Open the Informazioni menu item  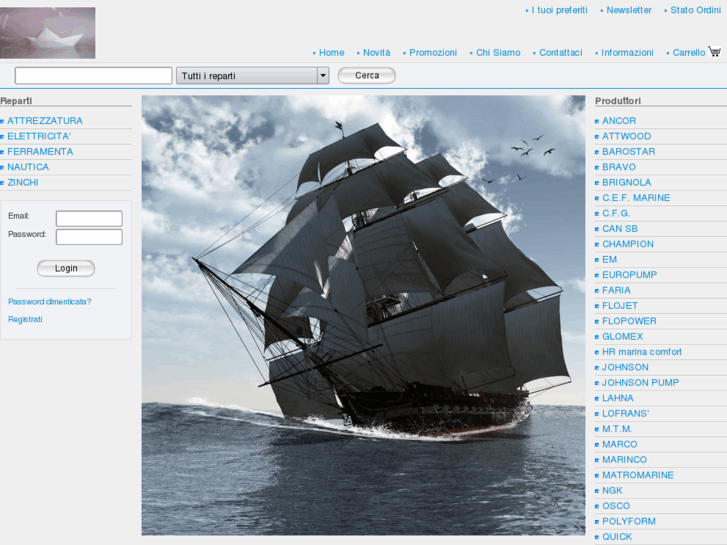627,52
